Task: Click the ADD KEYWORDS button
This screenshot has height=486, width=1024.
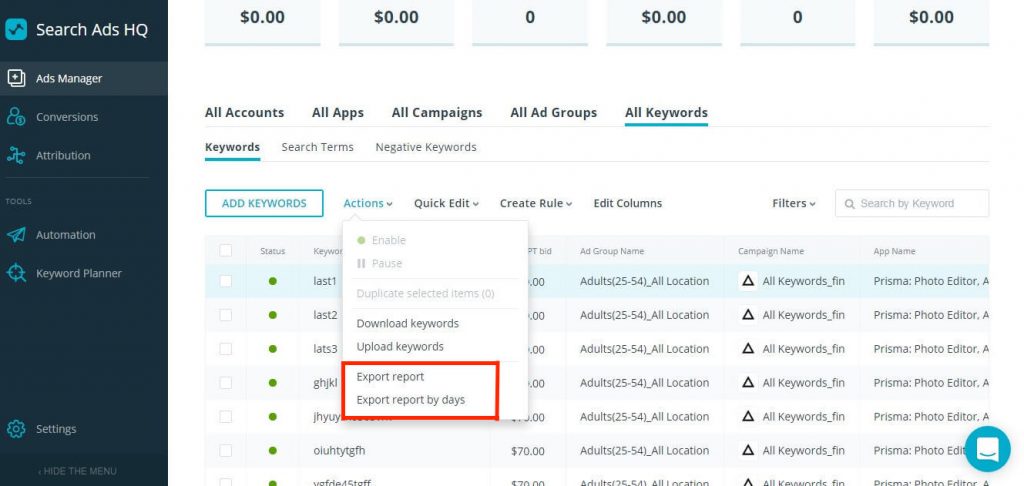Action: (264, 203)
